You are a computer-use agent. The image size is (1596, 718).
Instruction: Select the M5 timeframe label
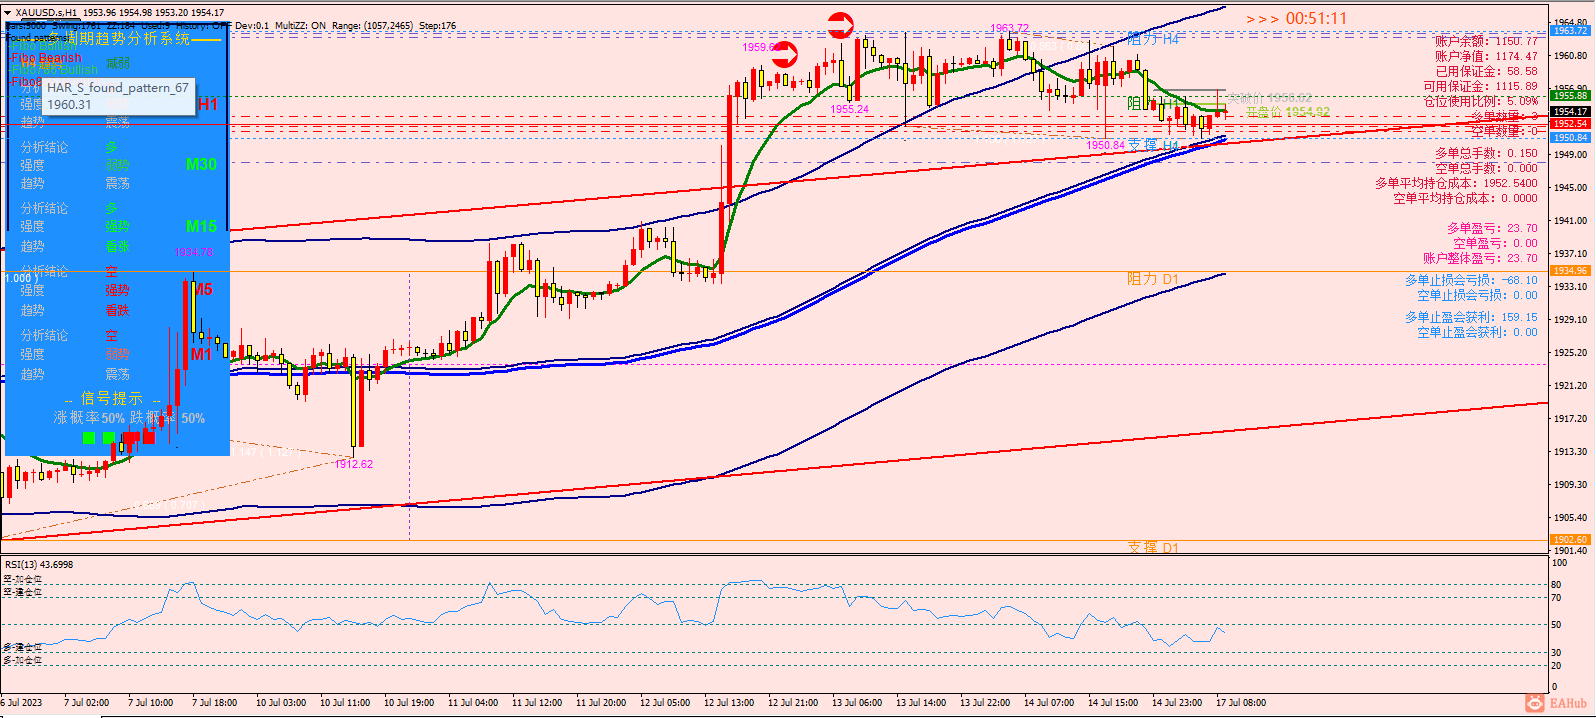tap(202, 290)
